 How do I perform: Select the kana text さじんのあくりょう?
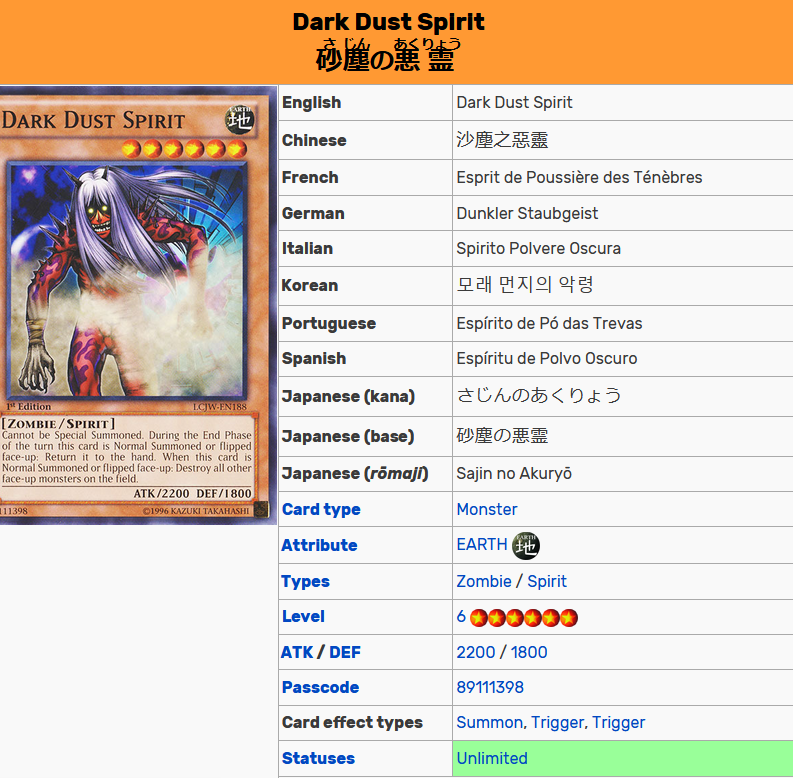pos(539,396)
